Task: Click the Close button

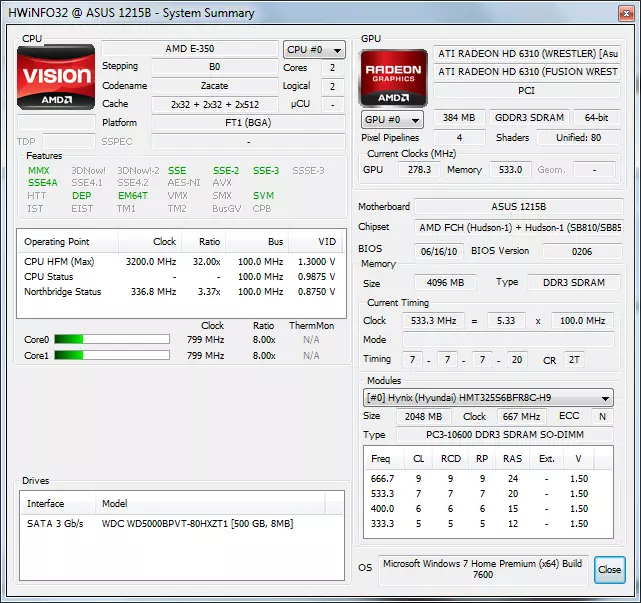Action: pos(610,569)
